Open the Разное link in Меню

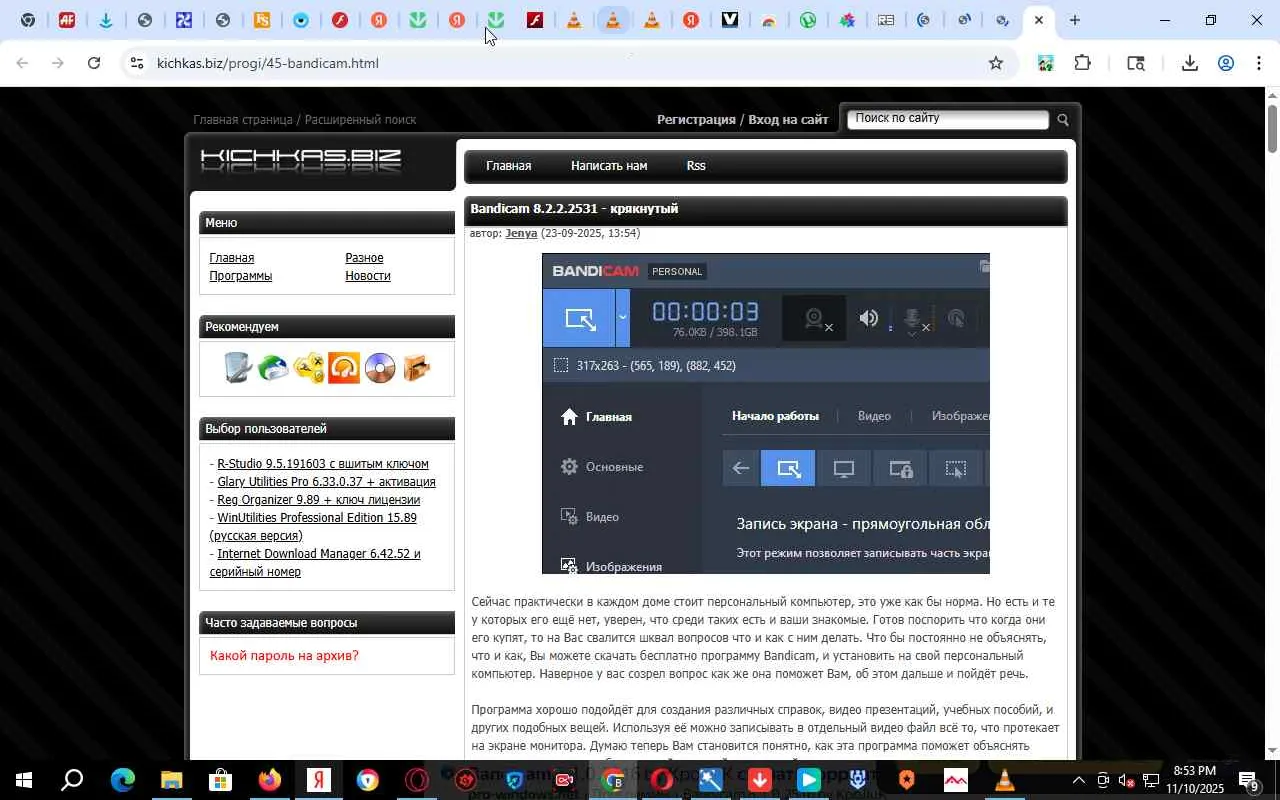364,258
